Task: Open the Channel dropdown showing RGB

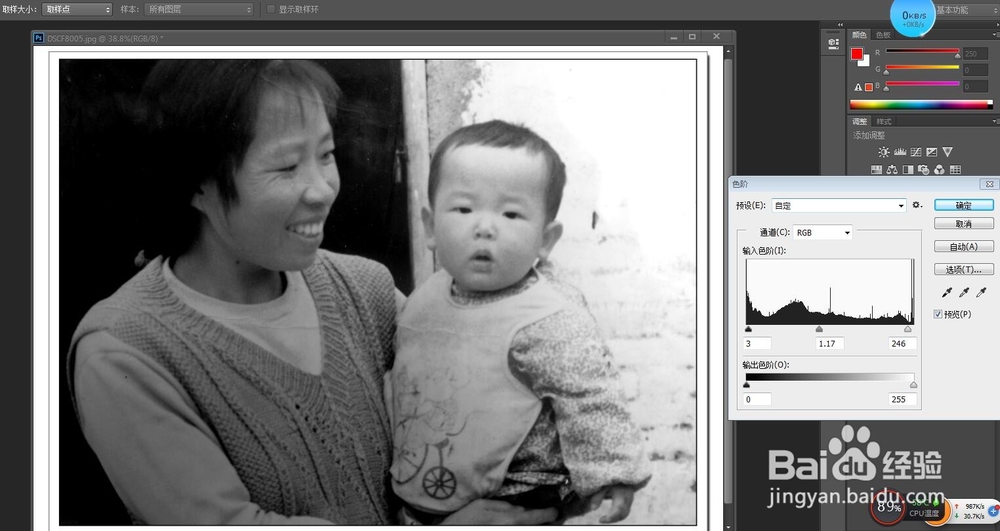Action: (x=823, y=233)
